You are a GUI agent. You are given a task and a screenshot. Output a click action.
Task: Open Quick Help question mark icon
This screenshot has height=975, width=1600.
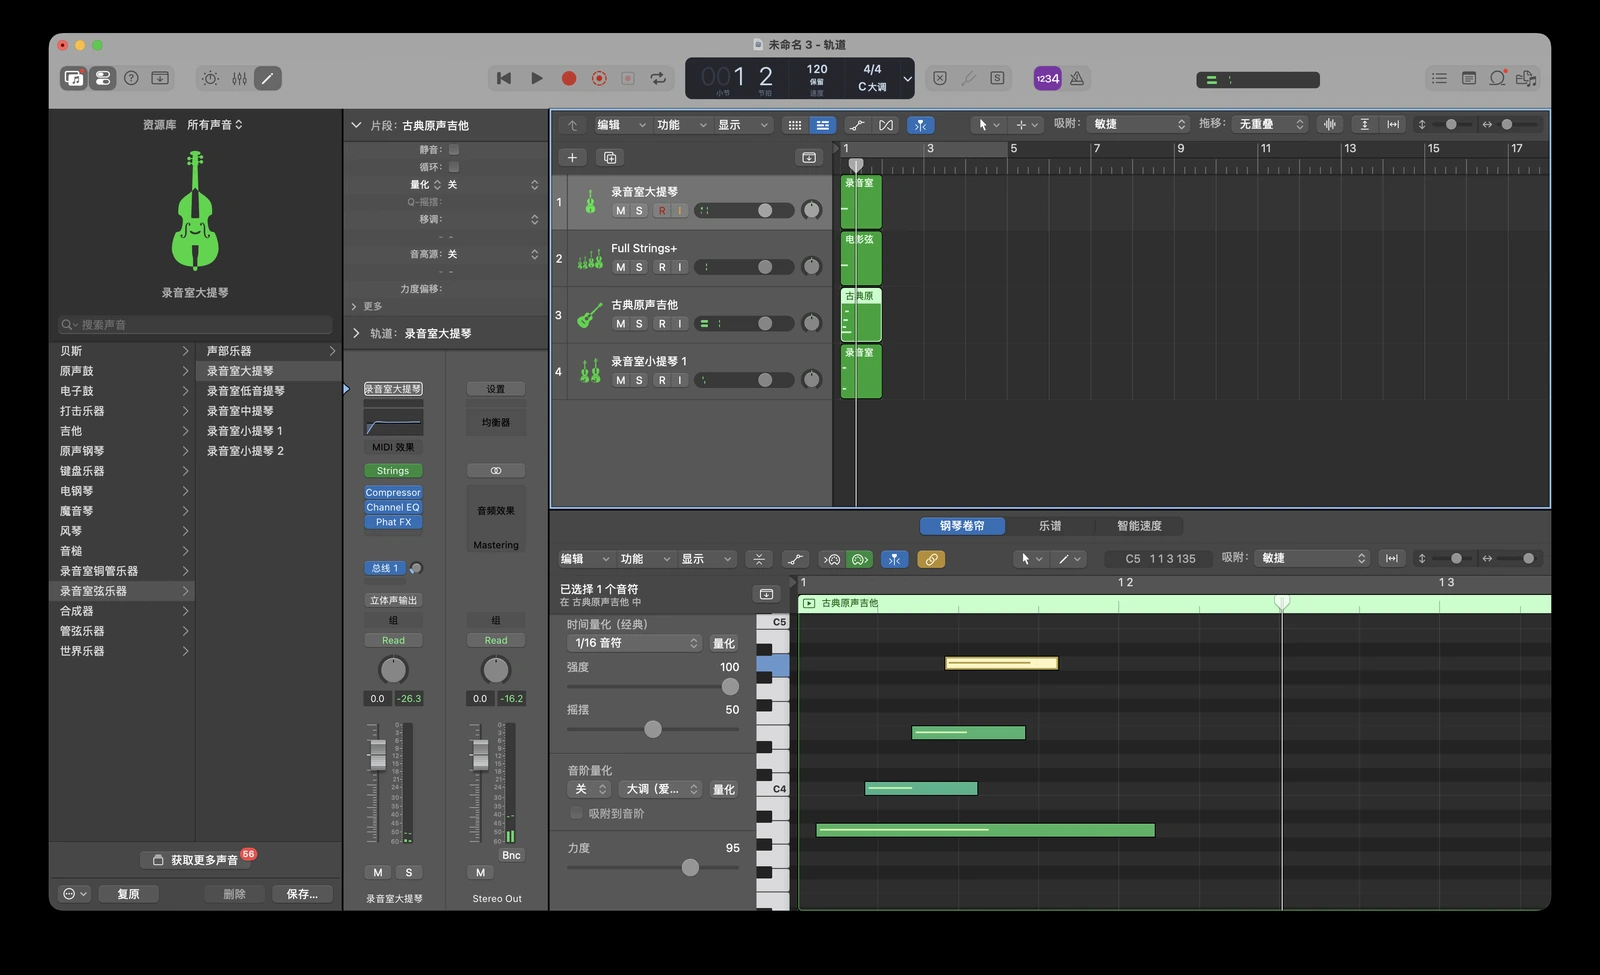click(x=131, y=78)
